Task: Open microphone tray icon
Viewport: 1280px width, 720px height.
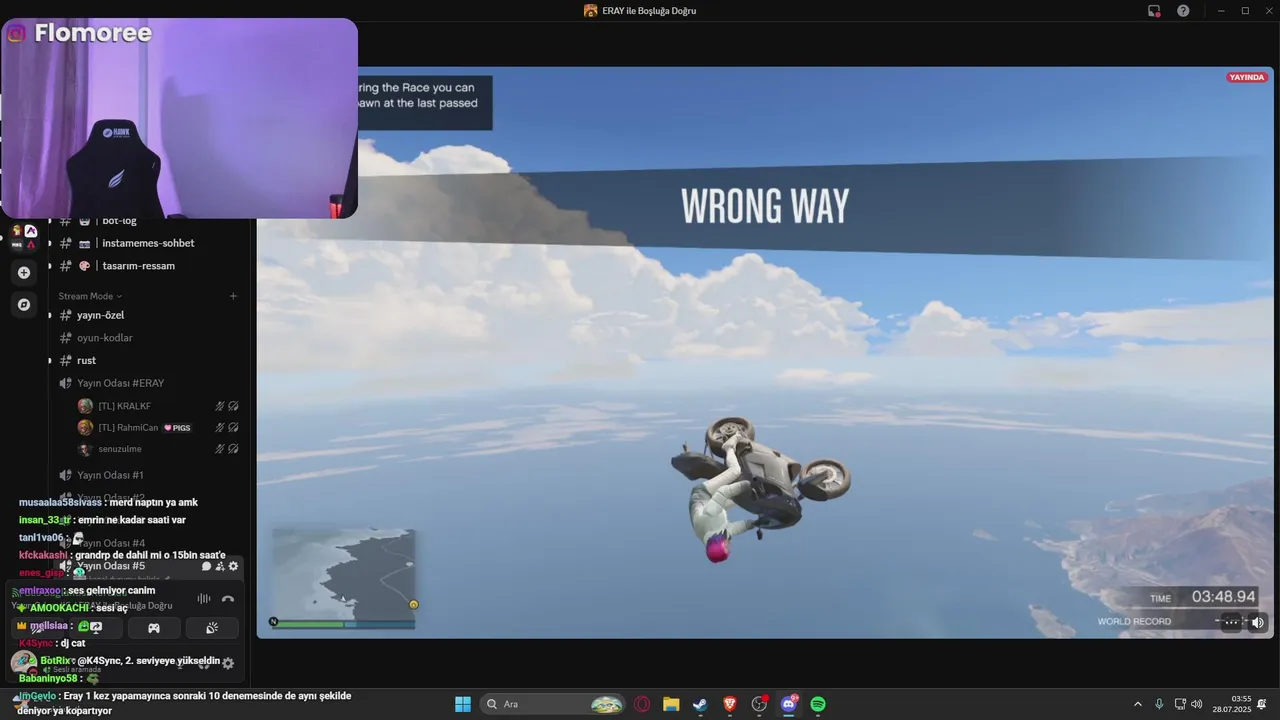Action: [1159, 704]
